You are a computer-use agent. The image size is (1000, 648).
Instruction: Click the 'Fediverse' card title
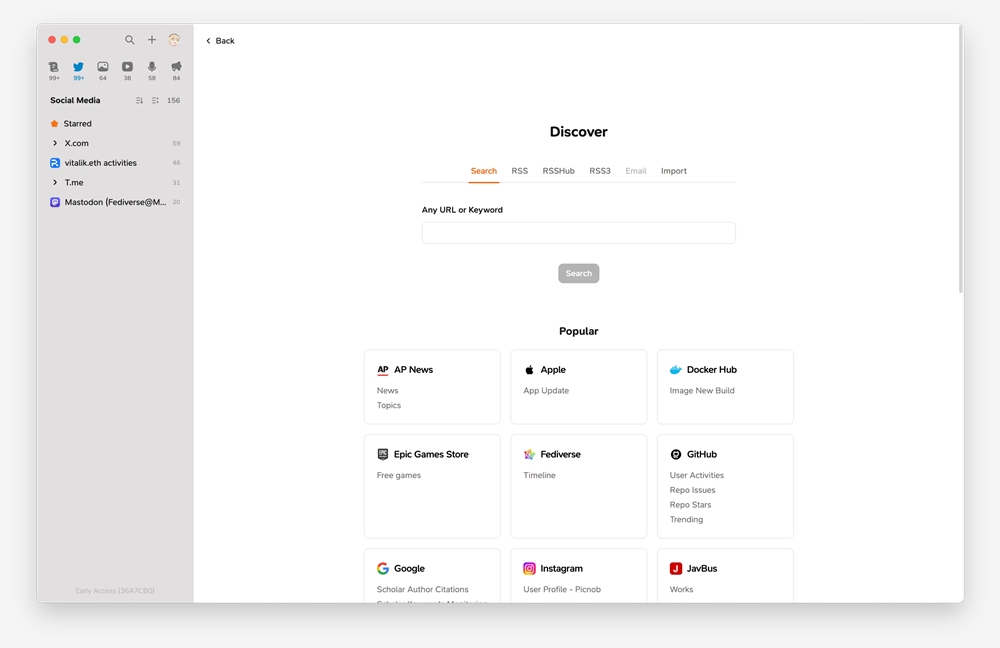coord(561,454)
